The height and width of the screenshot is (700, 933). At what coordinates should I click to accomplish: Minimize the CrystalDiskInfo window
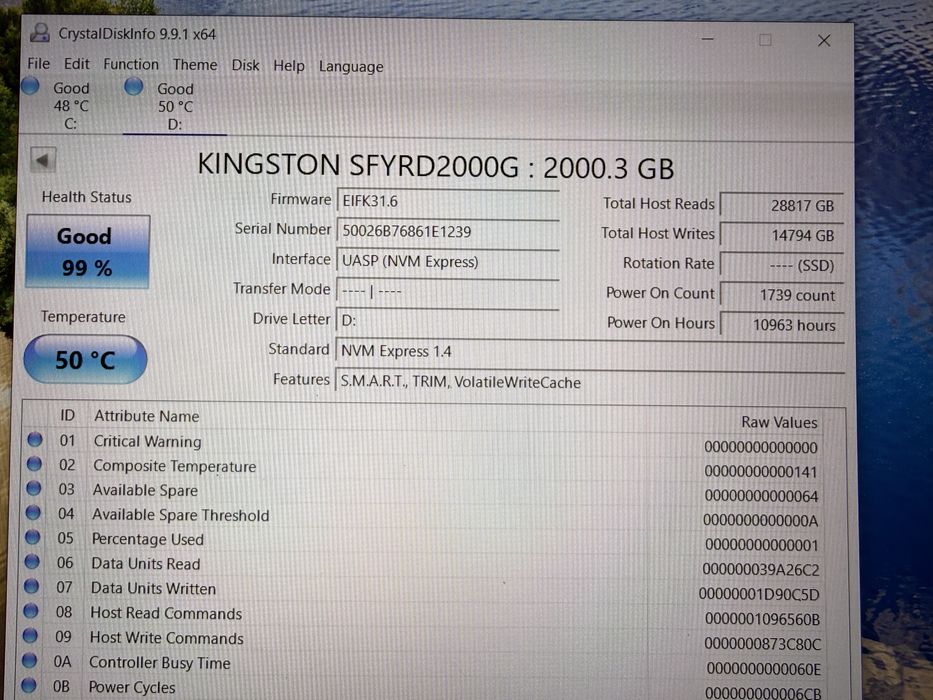point(707,39)
